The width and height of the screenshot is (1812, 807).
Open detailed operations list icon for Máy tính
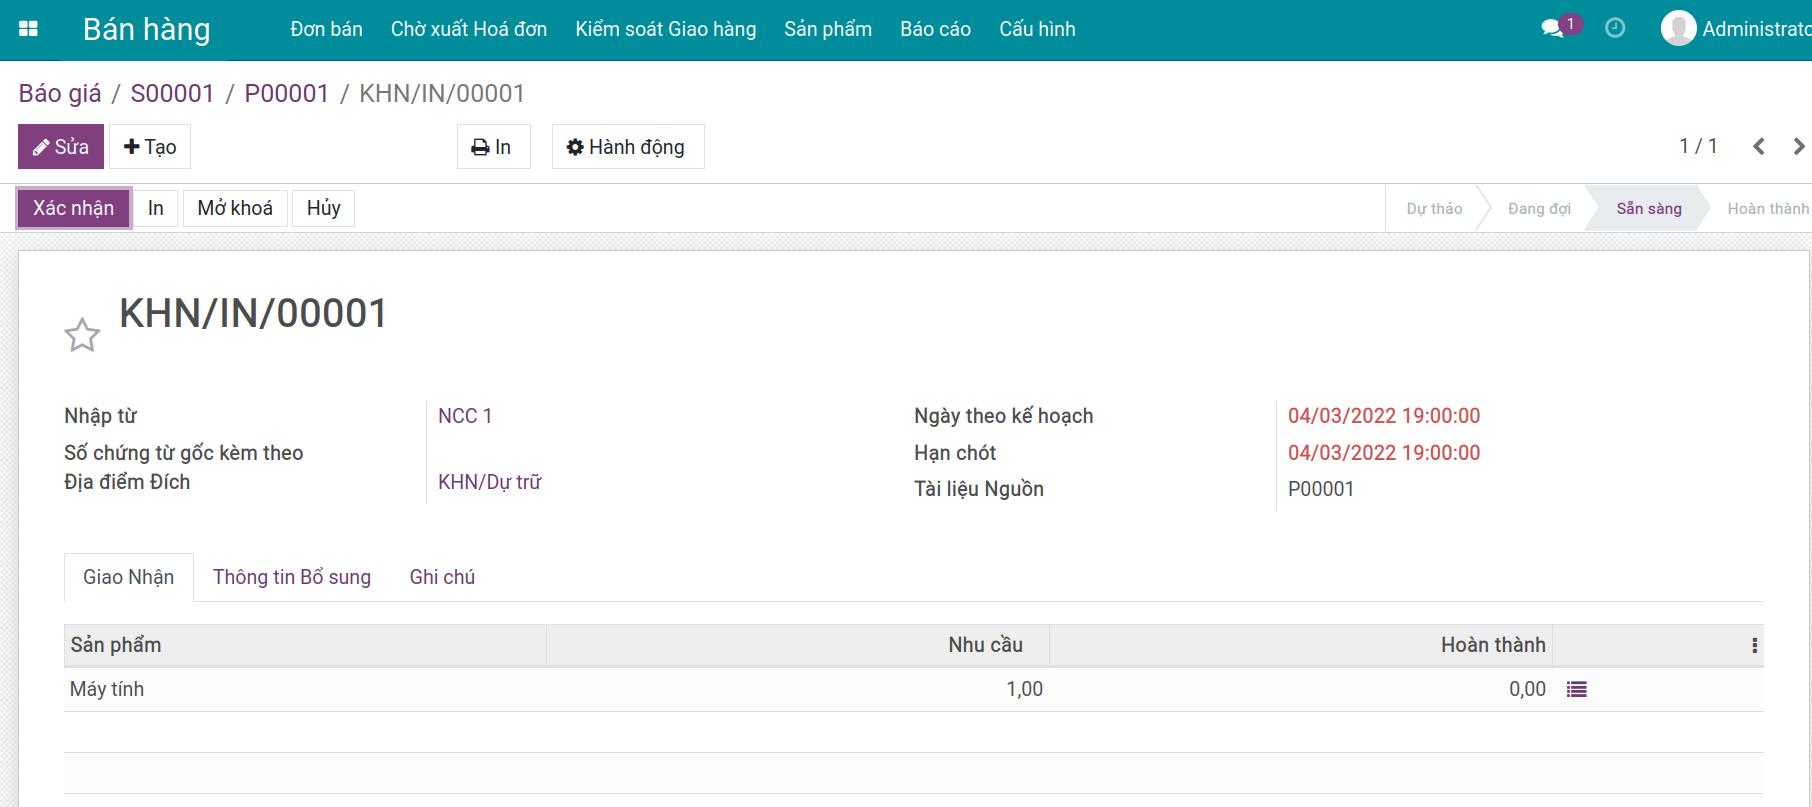point(1577,689)
